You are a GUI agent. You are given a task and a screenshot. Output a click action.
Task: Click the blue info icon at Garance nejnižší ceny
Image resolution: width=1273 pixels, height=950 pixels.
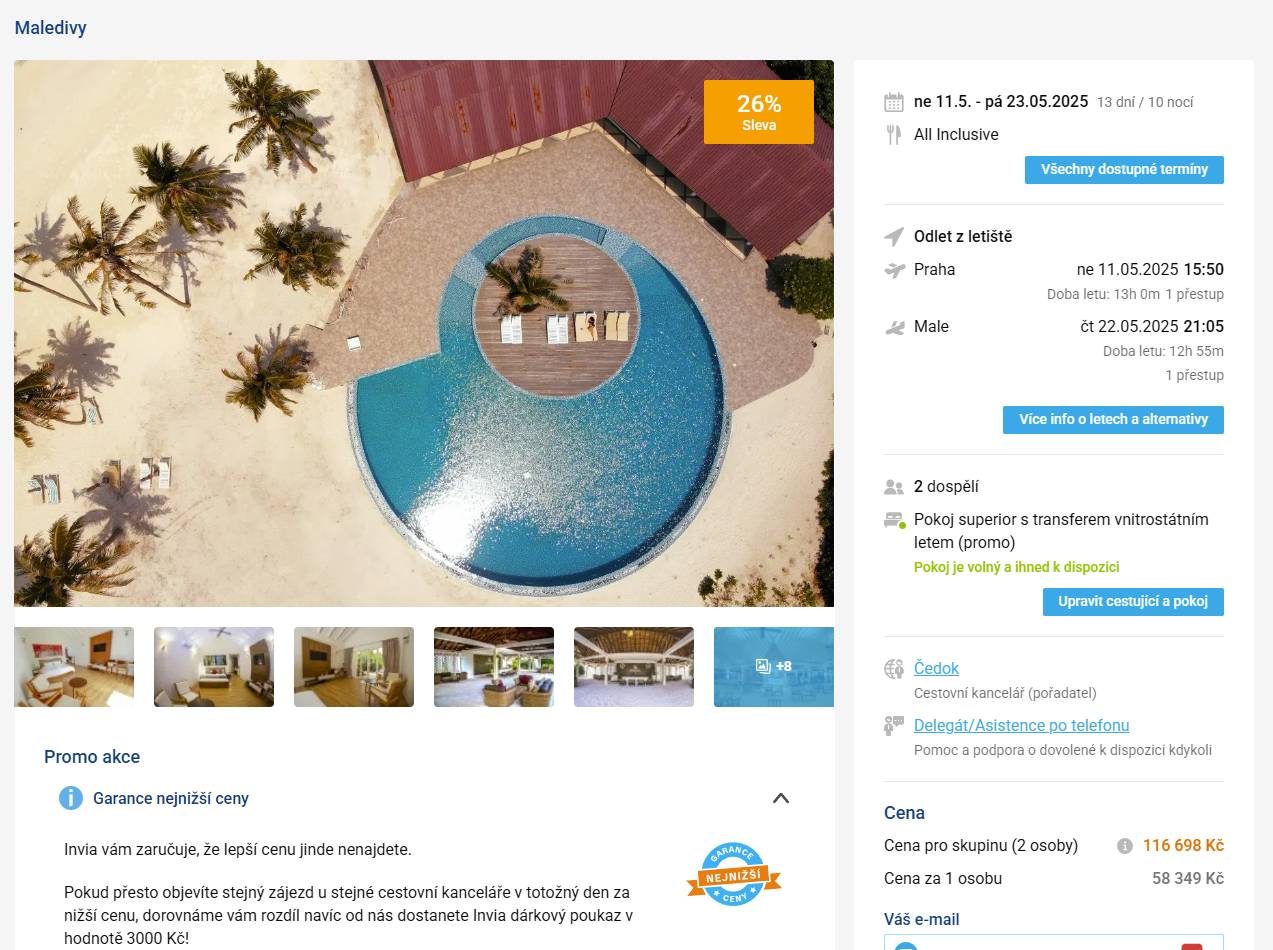pos(71,798)
